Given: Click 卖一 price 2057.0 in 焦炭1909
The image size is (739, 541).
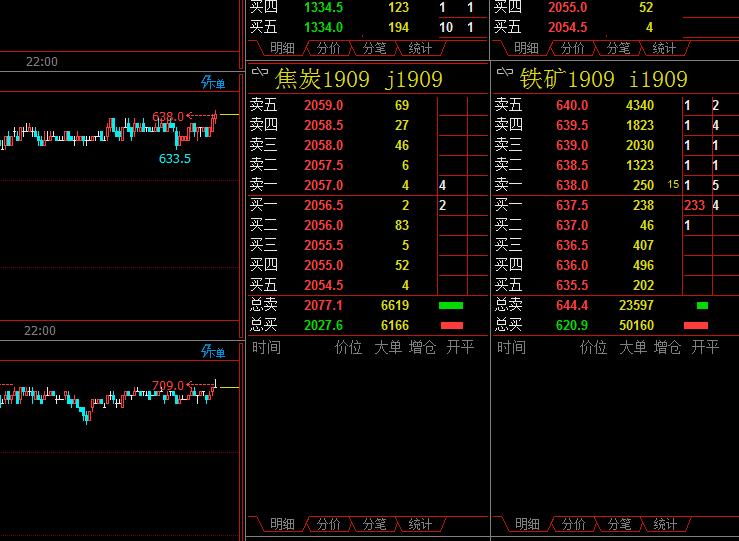Looking at the screenshot, I should click(x=324, y=185).
